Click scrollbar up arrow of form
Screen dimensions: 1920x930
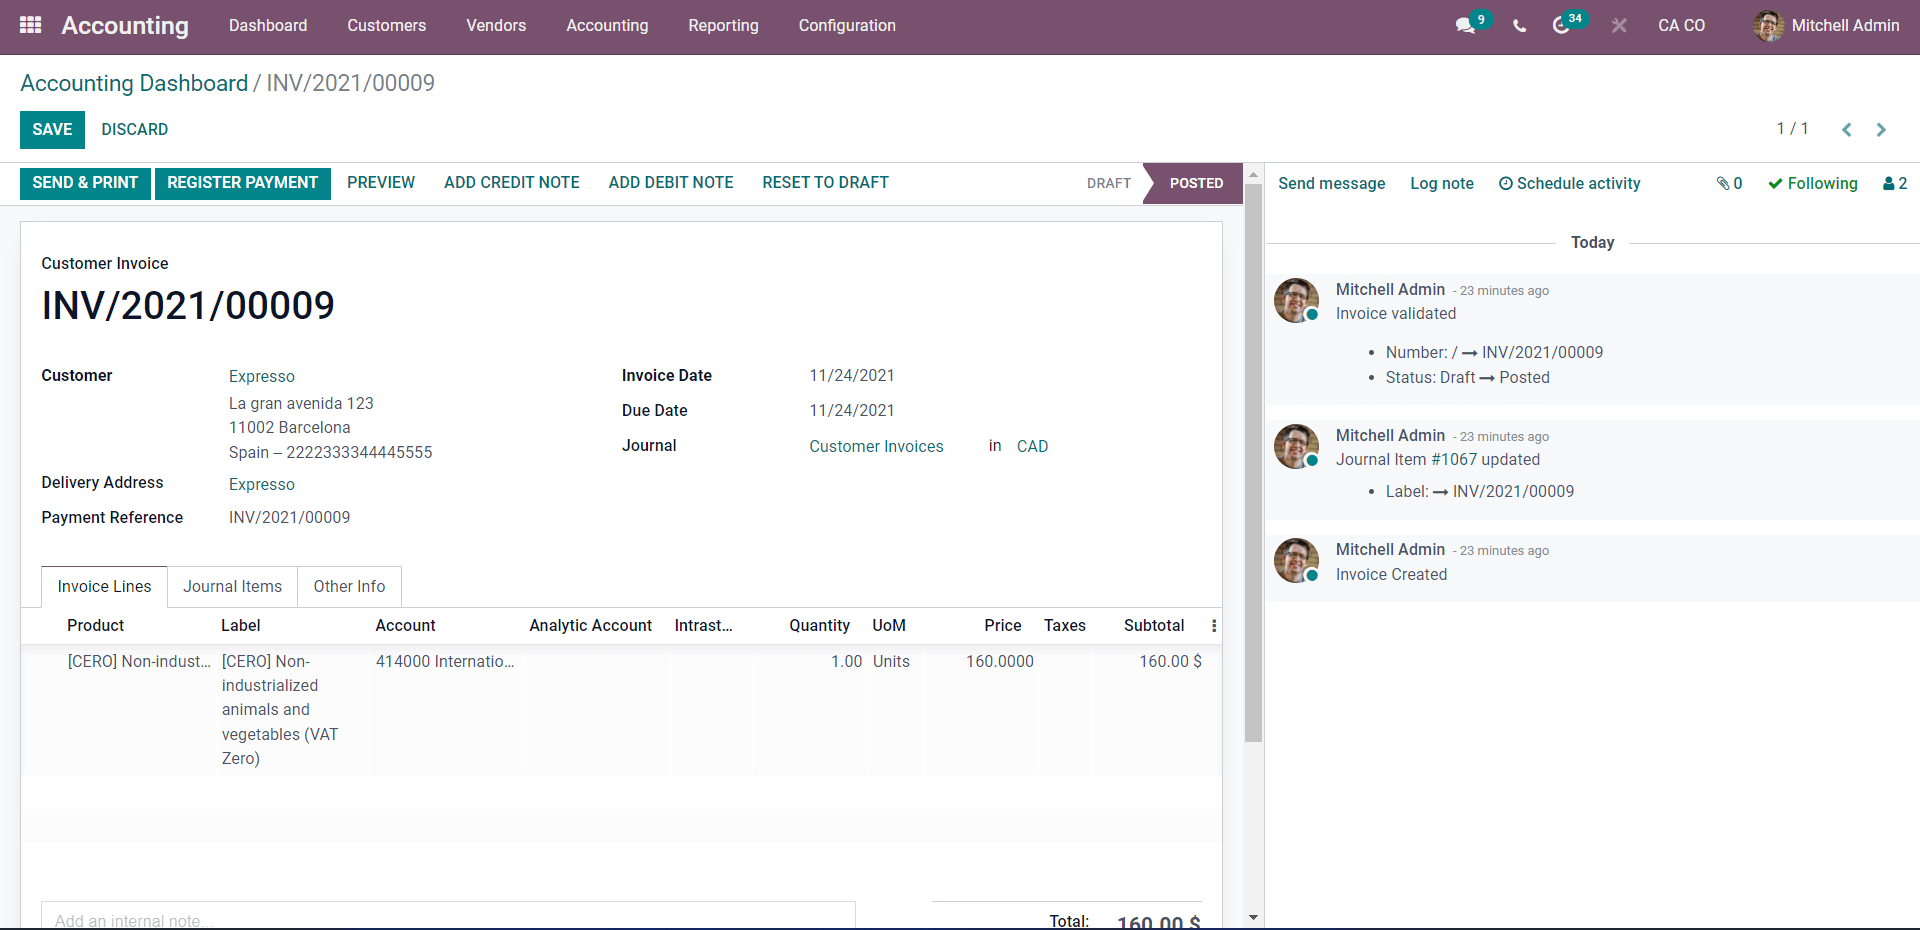(1254, 174)
